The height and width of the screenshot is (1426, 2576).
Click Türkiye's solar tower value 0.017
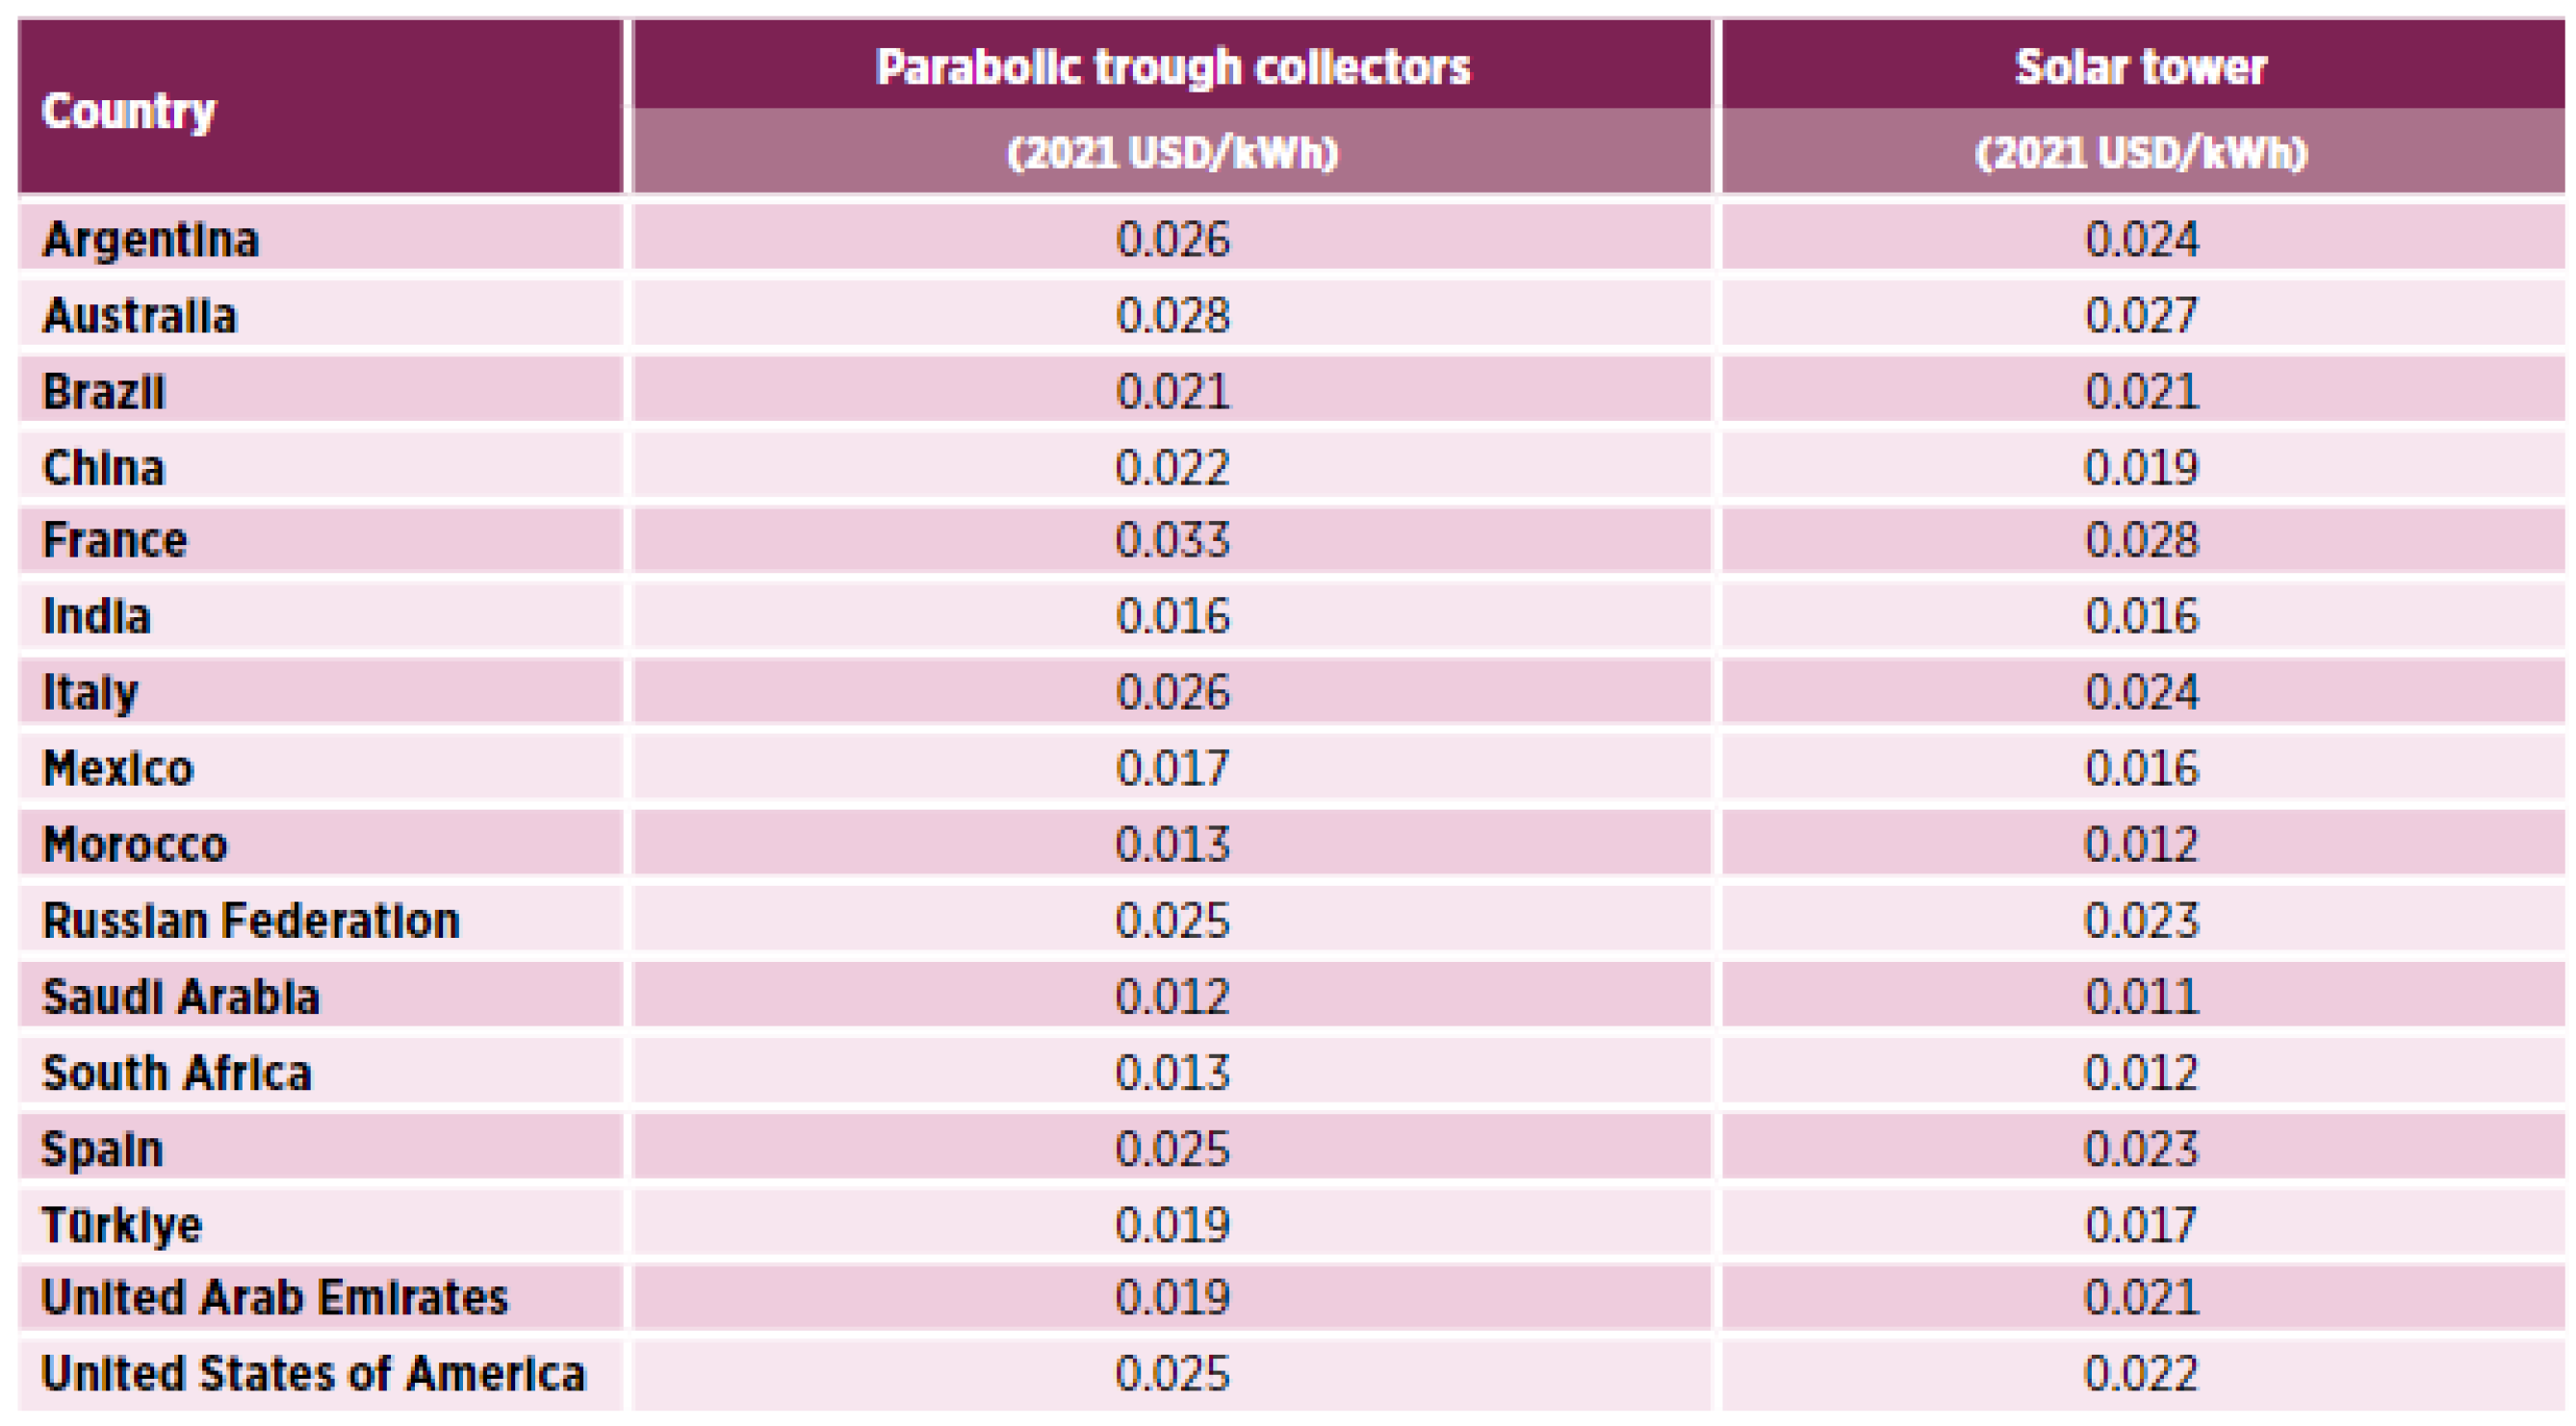[2141, 1224]
